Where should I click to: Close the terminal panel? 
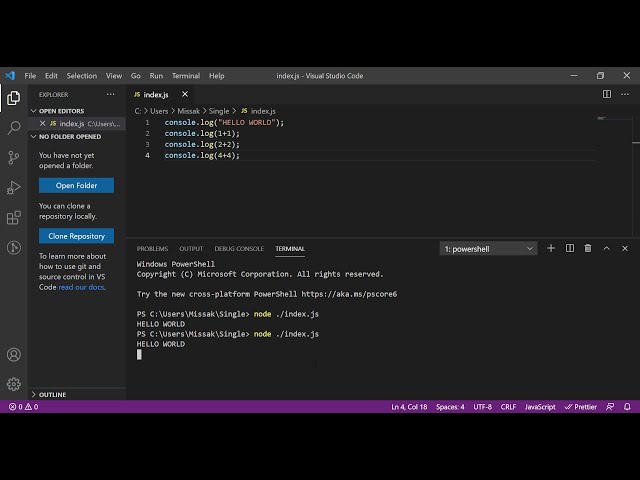click(625, 248)
